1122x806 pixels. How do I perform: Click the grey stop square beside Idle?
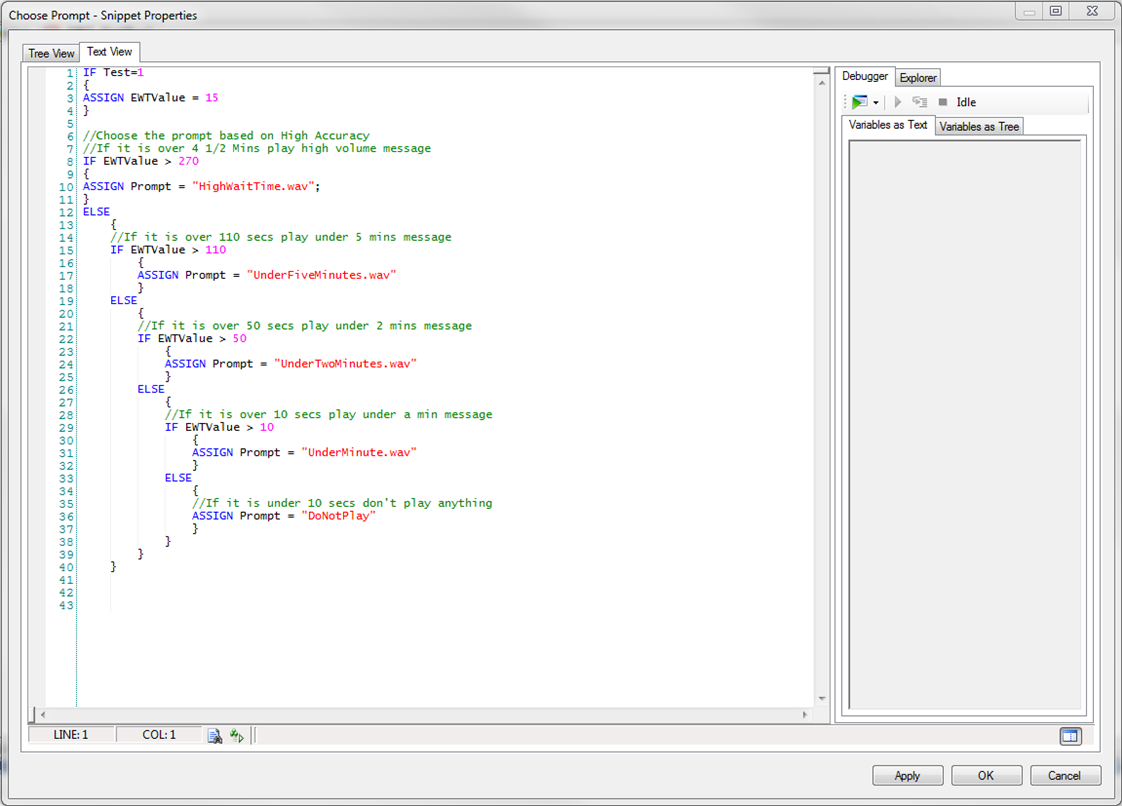coord(942,102)
